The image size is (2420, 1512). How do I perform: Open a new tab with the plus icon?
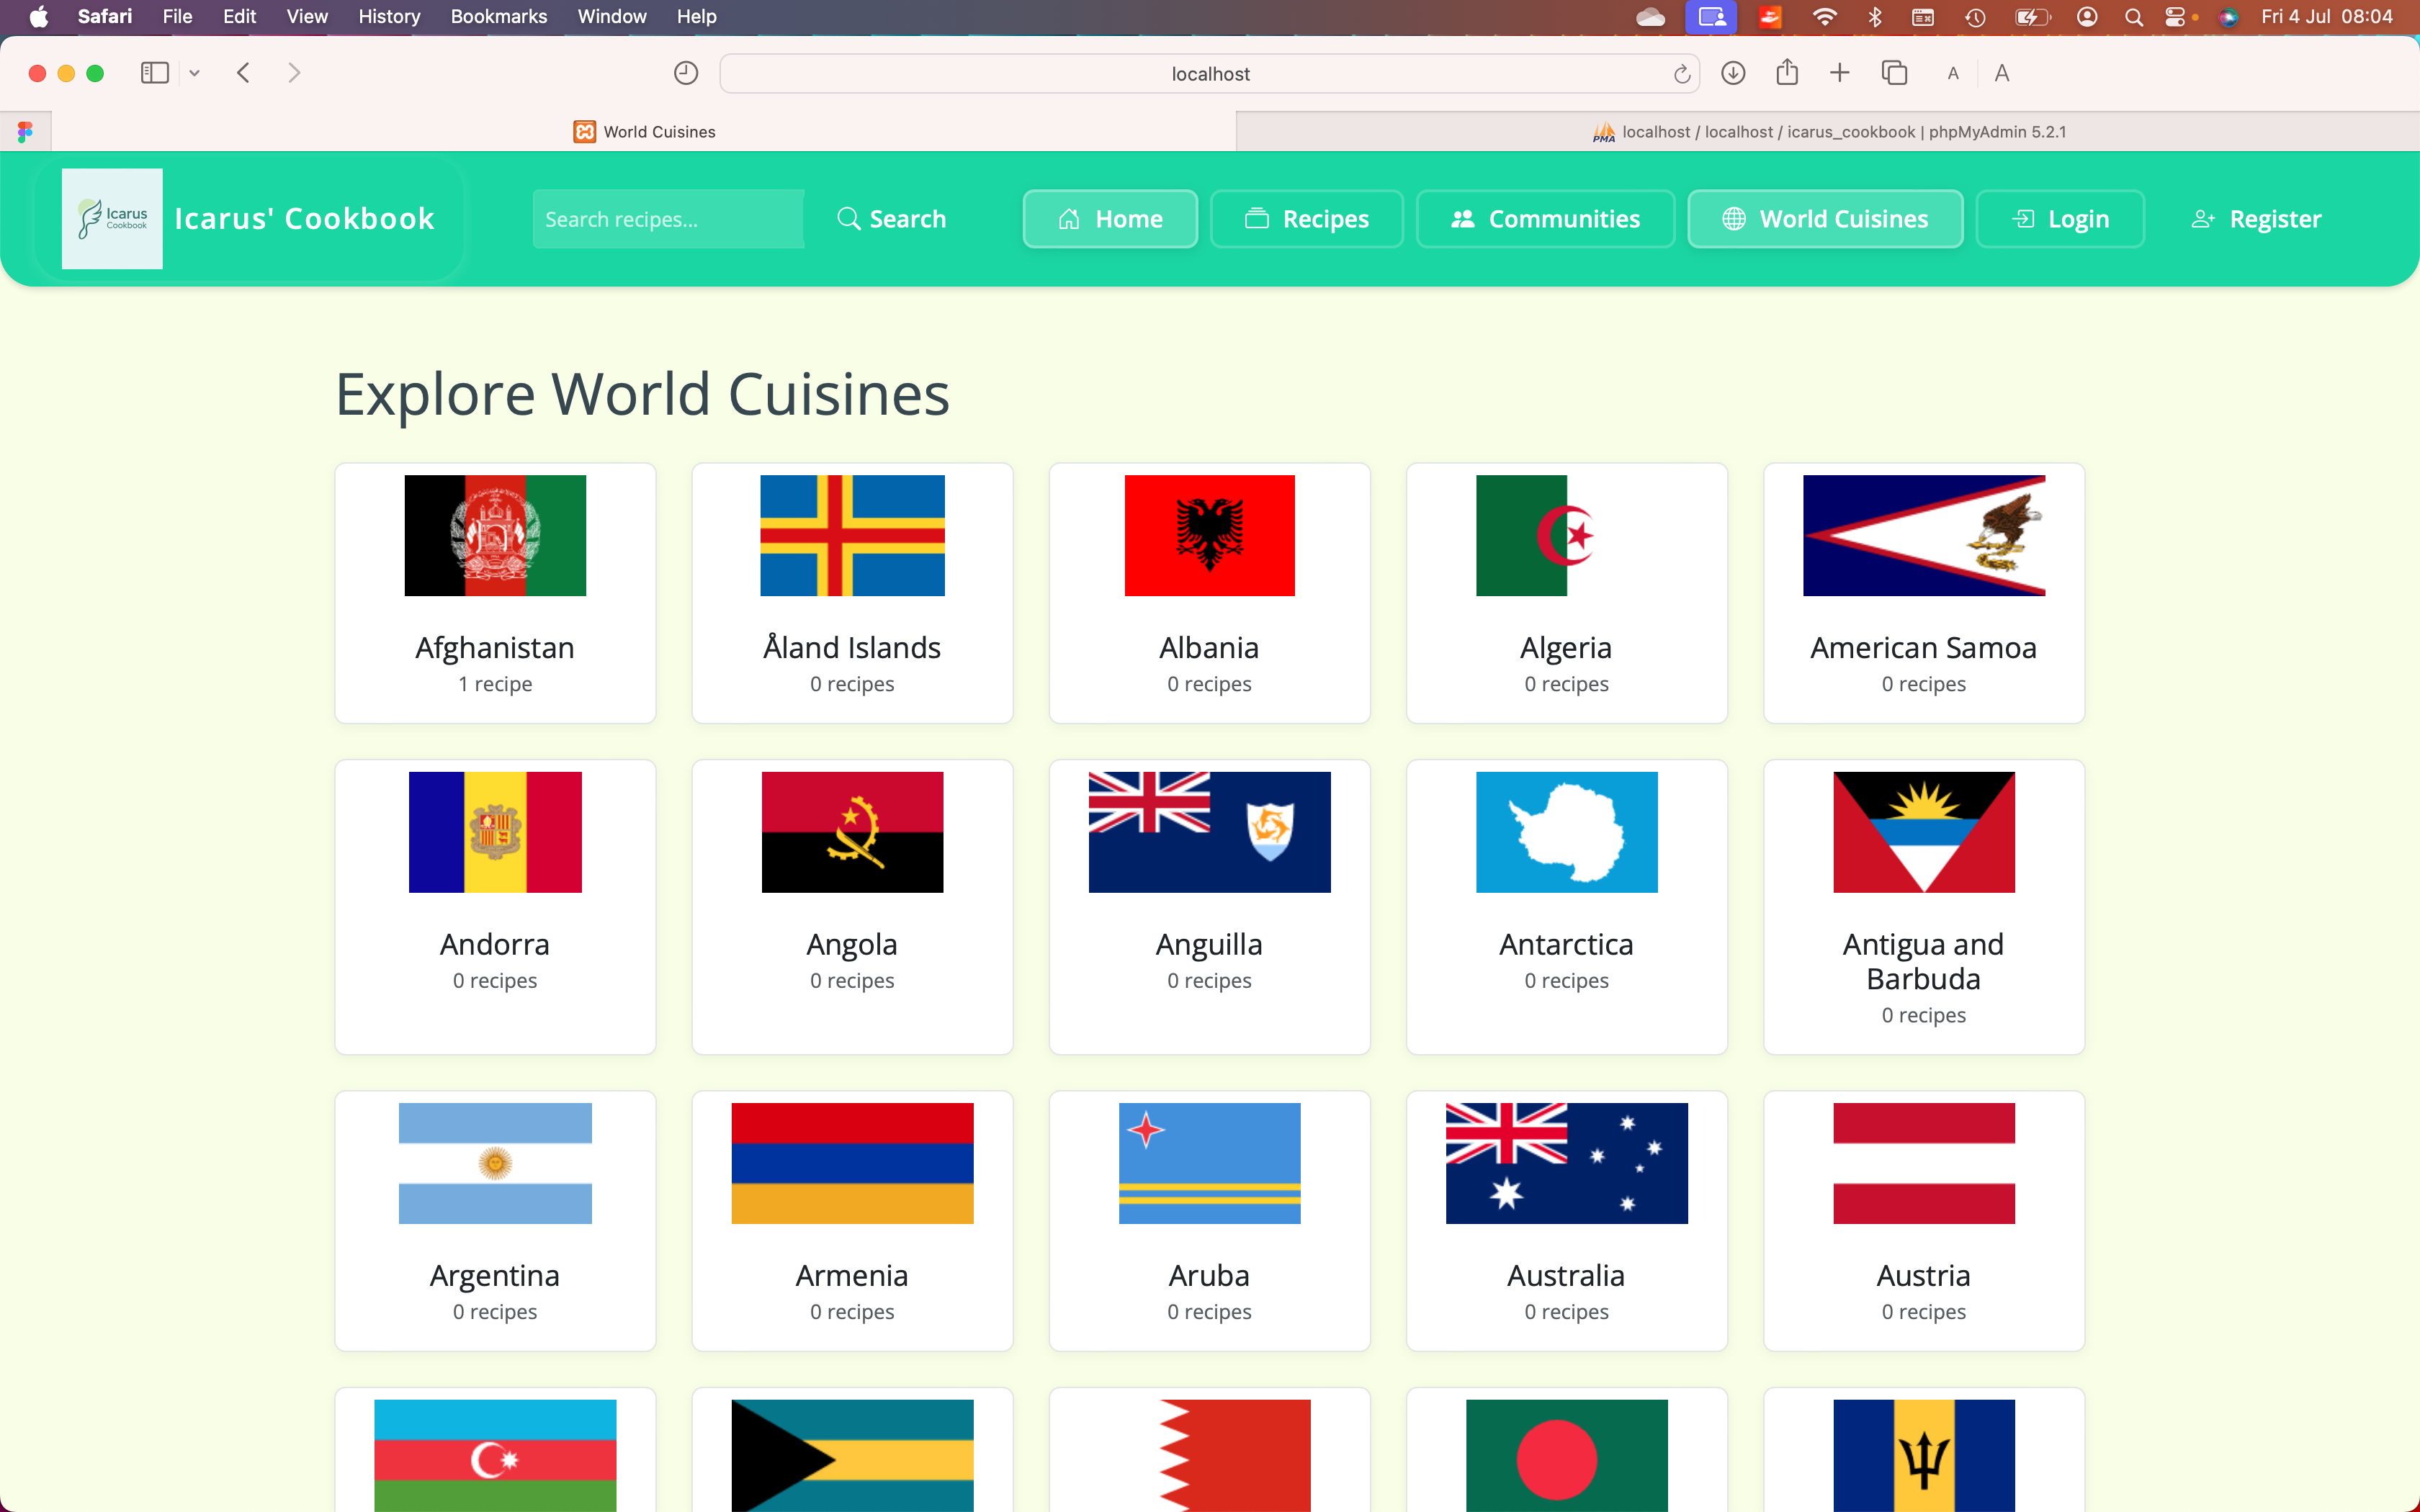coord(1840,72)
